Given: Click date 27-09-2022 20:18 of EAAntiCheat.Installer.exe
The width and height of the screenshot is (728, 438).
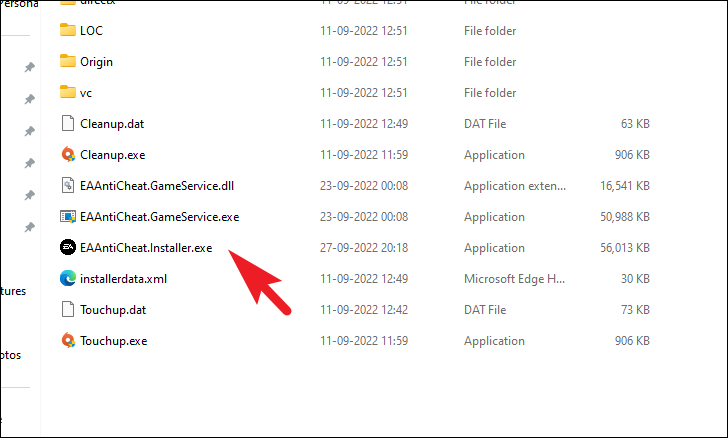Looking at the screenshot, I should 364,248.
